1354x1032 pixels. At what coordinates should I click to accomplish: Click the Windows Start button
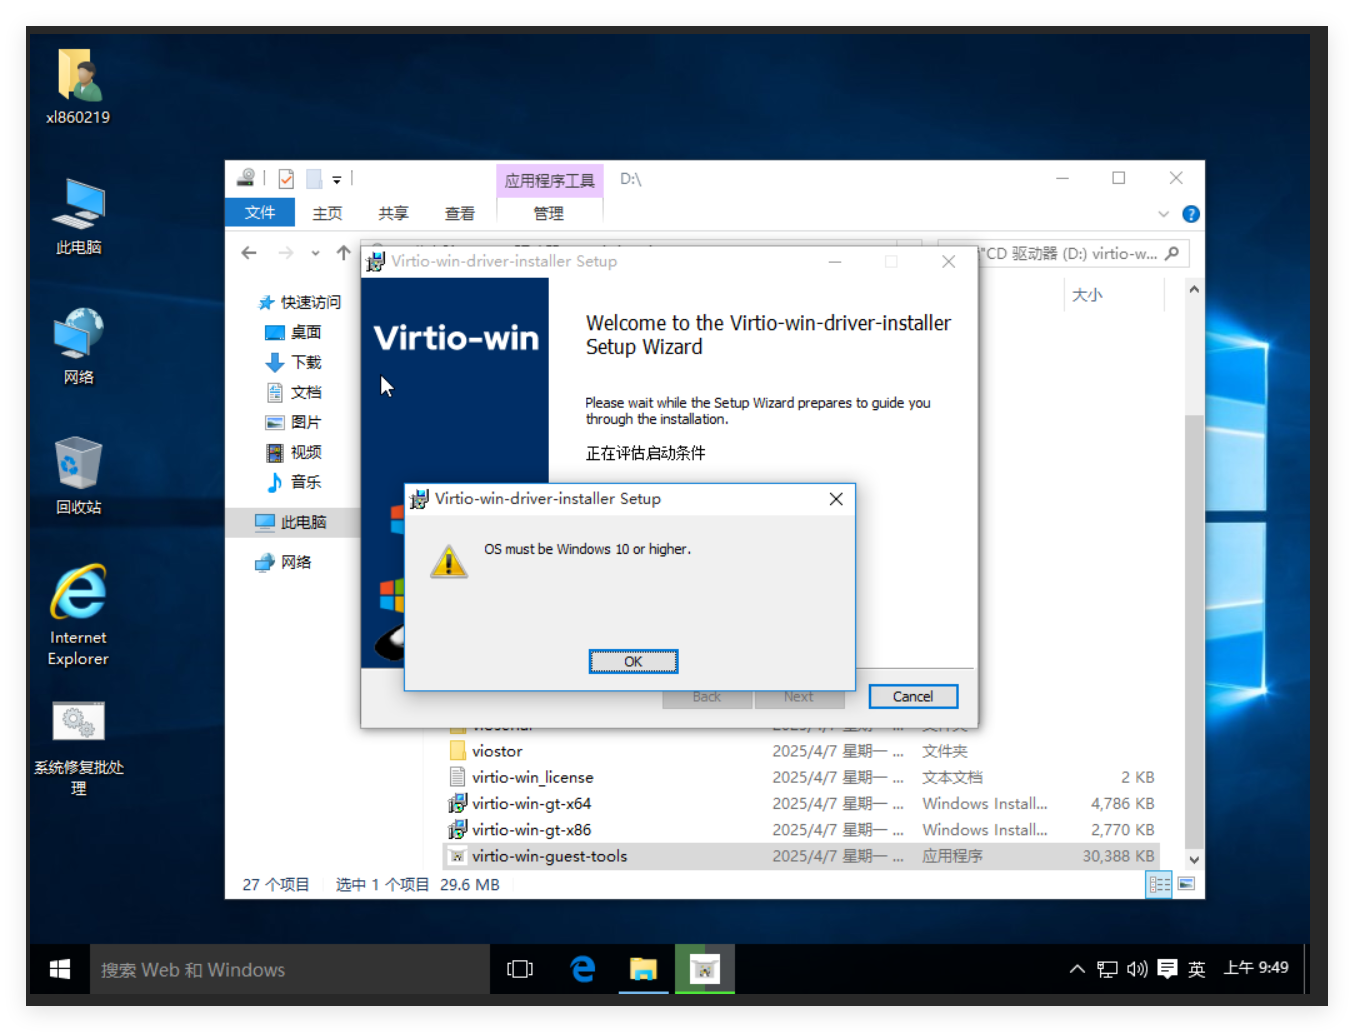click(x=60, y=969)
